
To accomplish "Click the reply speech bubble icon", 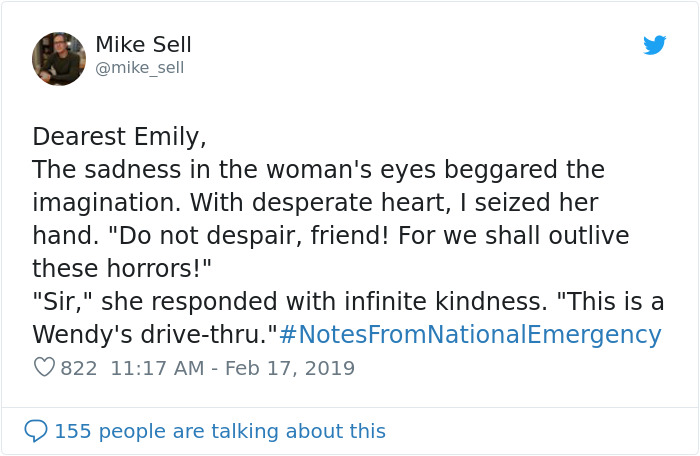I will tap(36, 431).
